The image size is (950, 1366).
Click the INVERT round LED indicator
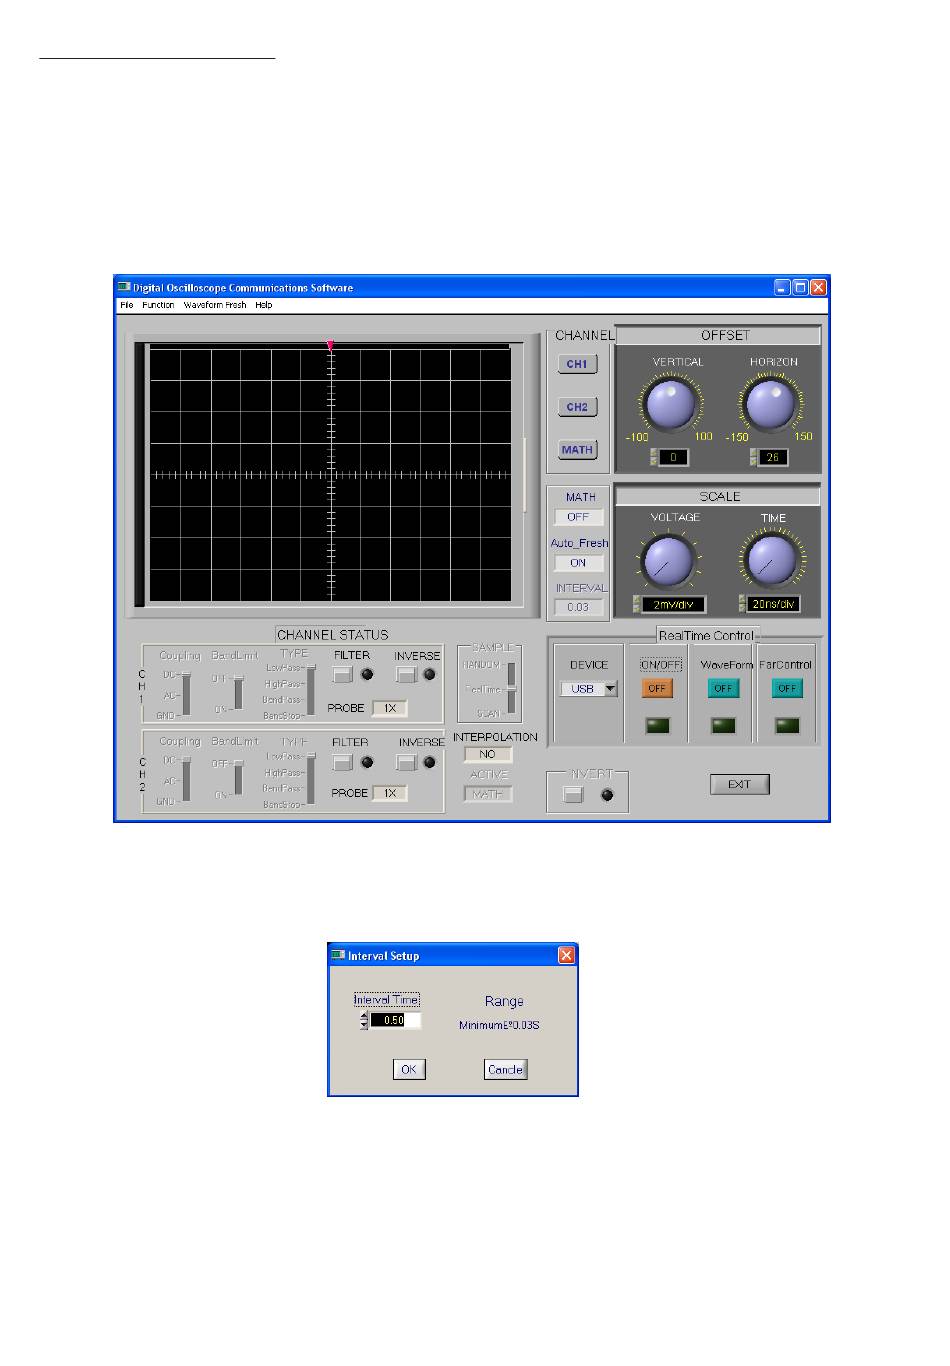[606, 795]
